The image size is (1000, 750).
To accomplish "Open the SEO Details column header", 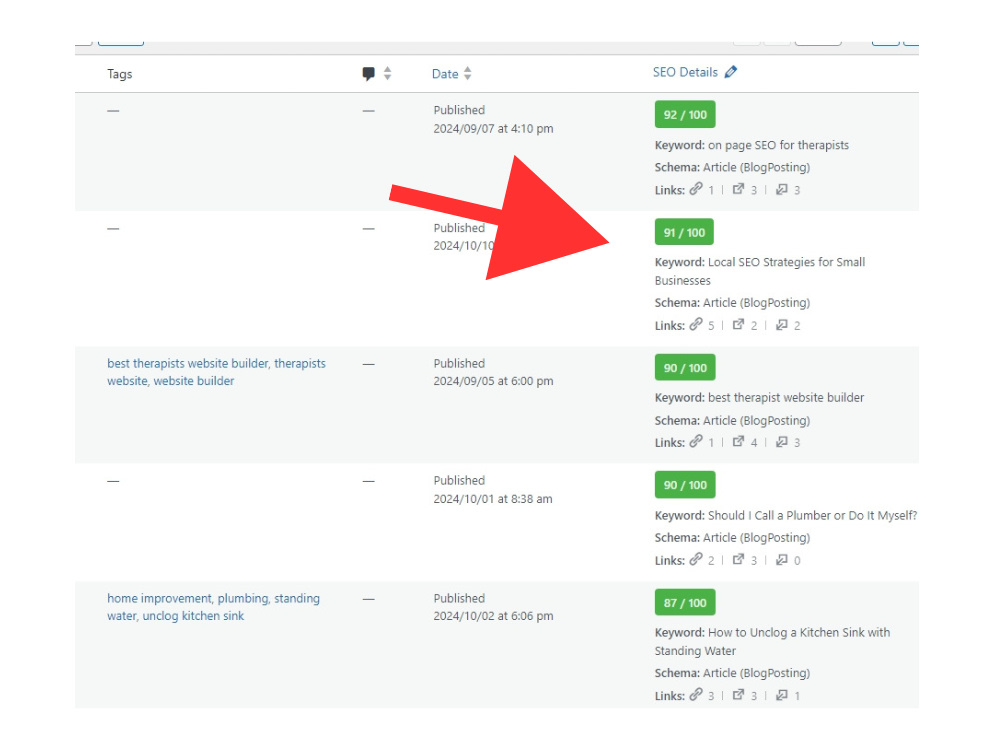I will (685, 72).
